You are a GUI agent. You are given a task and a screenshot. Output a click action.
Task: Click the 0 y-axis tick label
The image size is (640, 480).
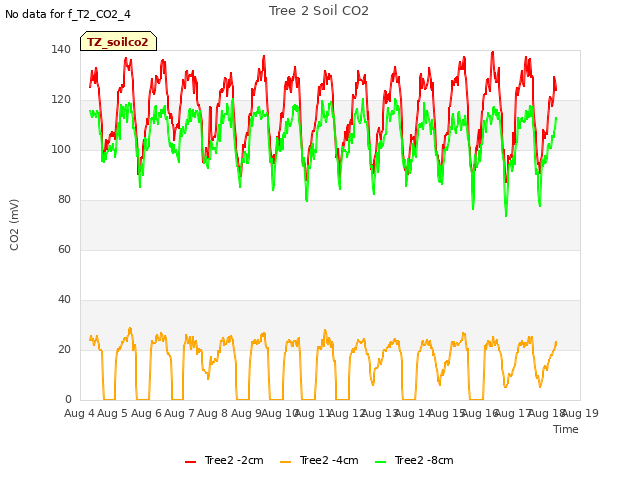pyautogui.click(x=68, y=399)
